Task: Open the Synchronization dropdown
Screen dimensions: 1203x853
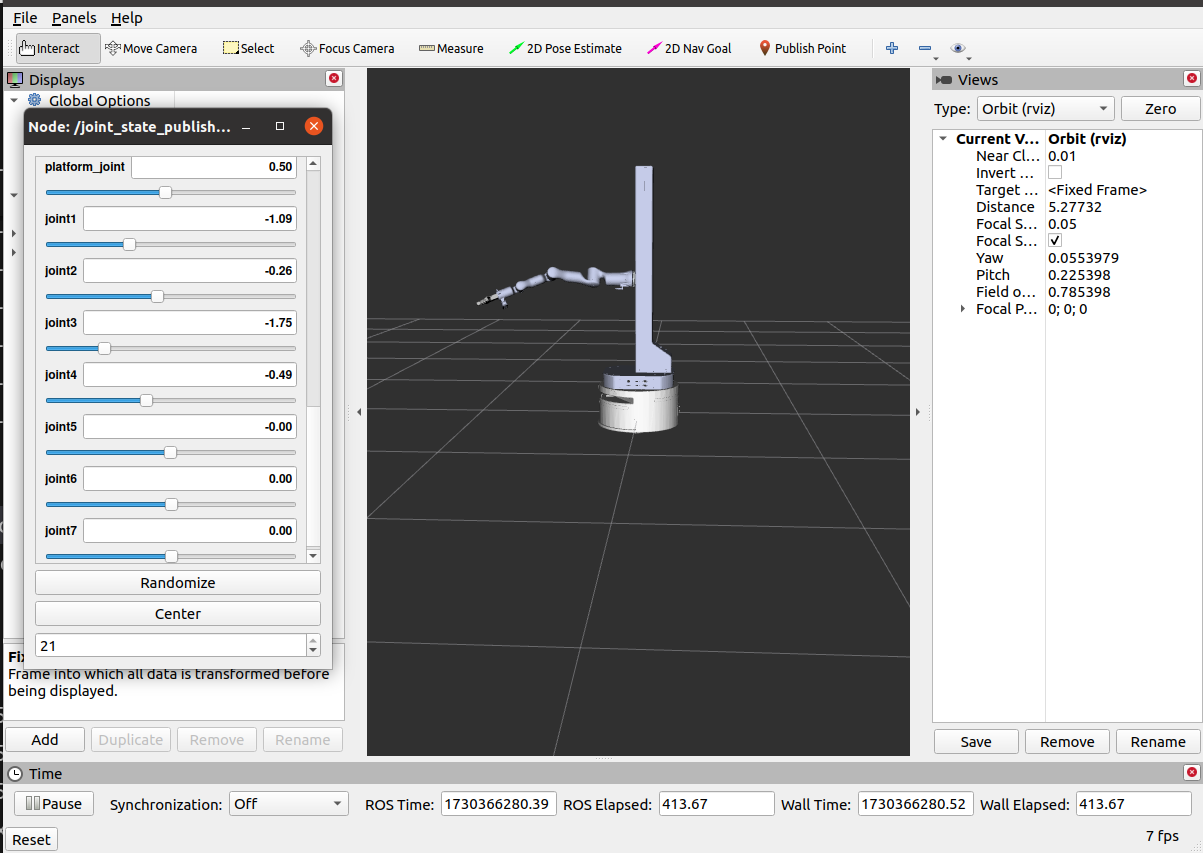Action: [x=288, y=804]
